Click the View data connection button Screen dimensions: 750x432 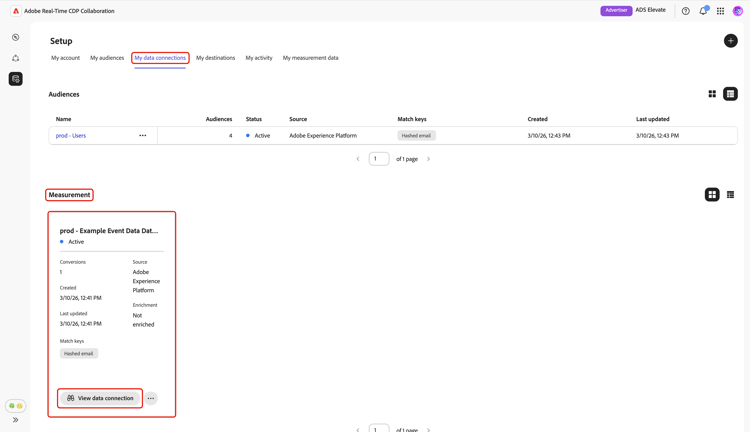pyautogui.click(x=100, y=398)
